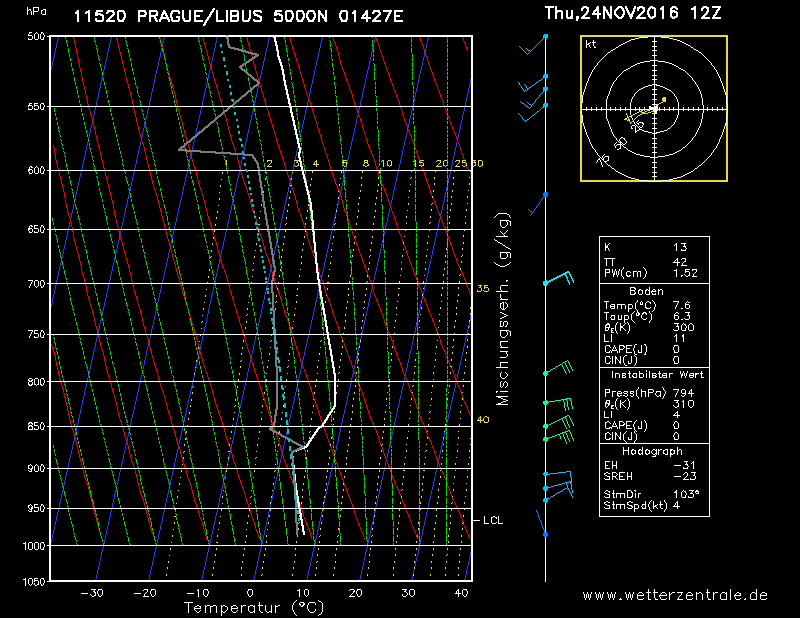
Task: Click the LCL marker label
Action: [493, 520]
